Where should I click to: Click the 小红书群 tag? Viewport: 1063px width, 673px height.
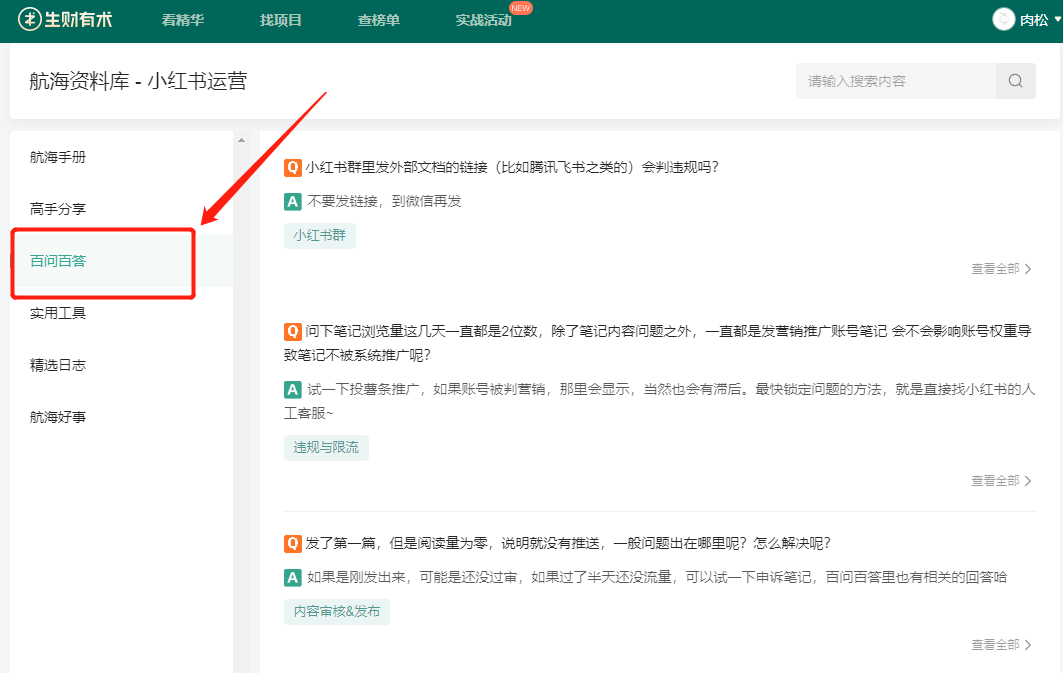click(319, 235)
